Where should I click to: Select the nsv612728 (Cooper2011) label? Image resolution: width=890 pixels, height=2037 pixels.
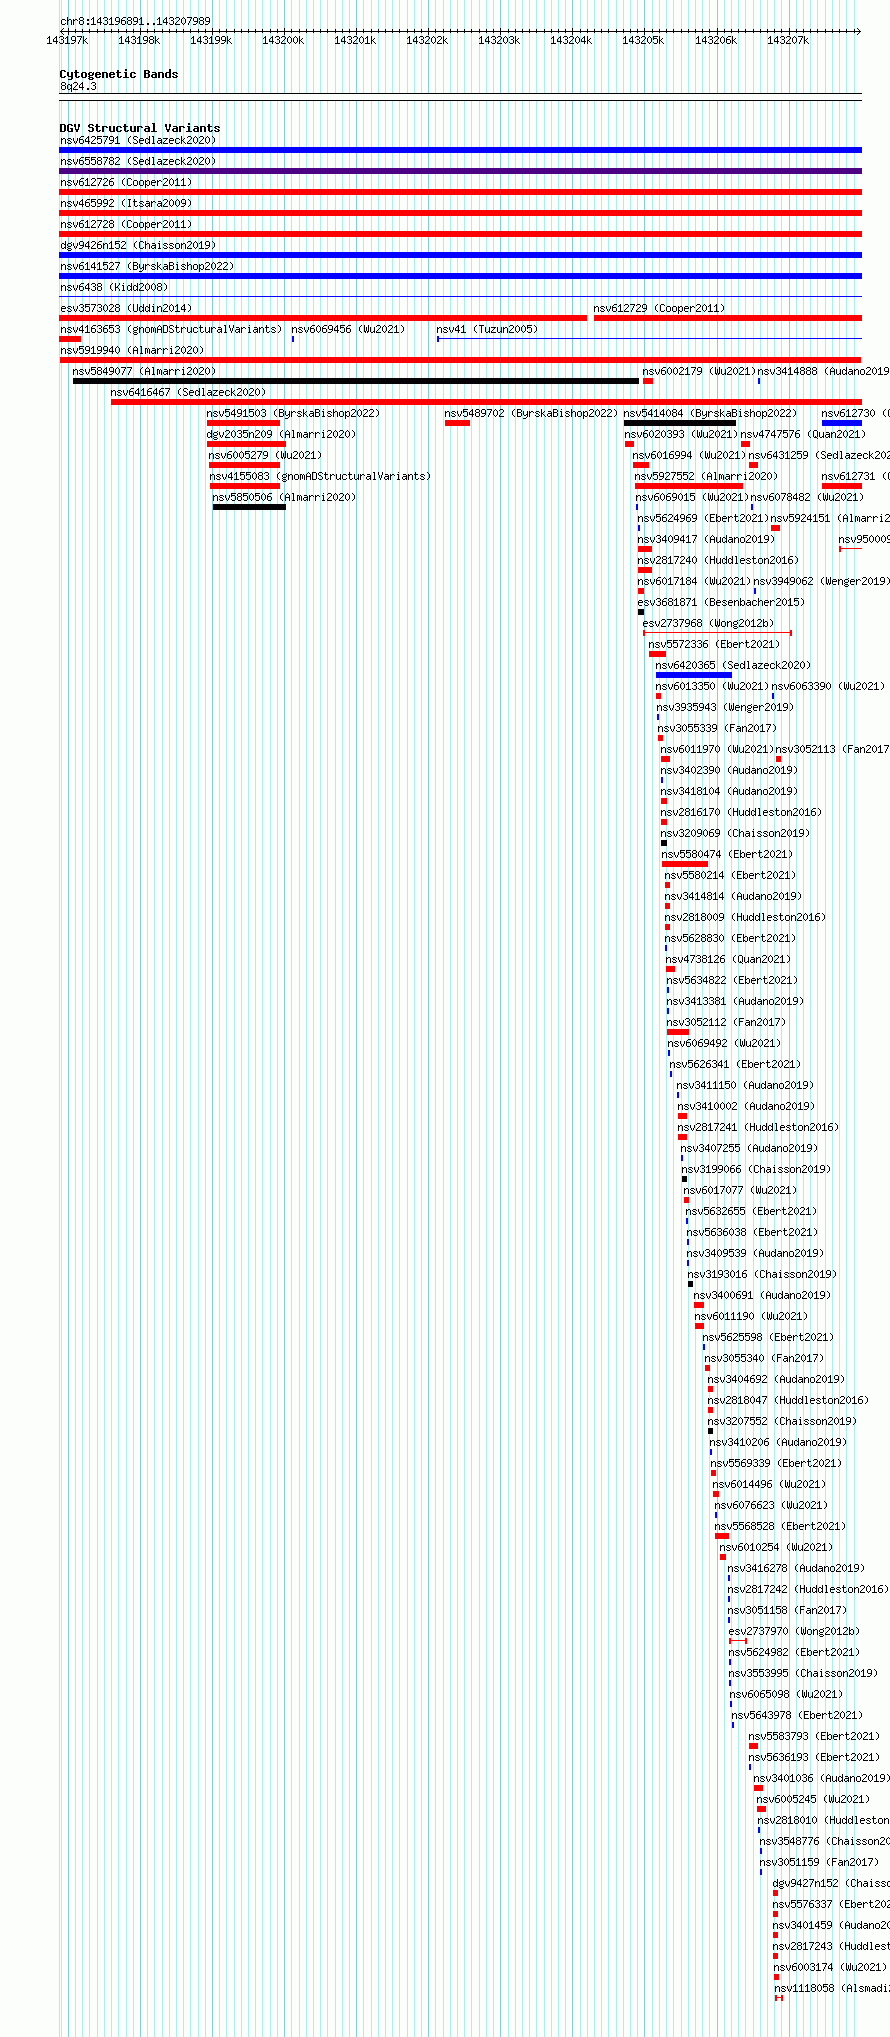point(126,224)
